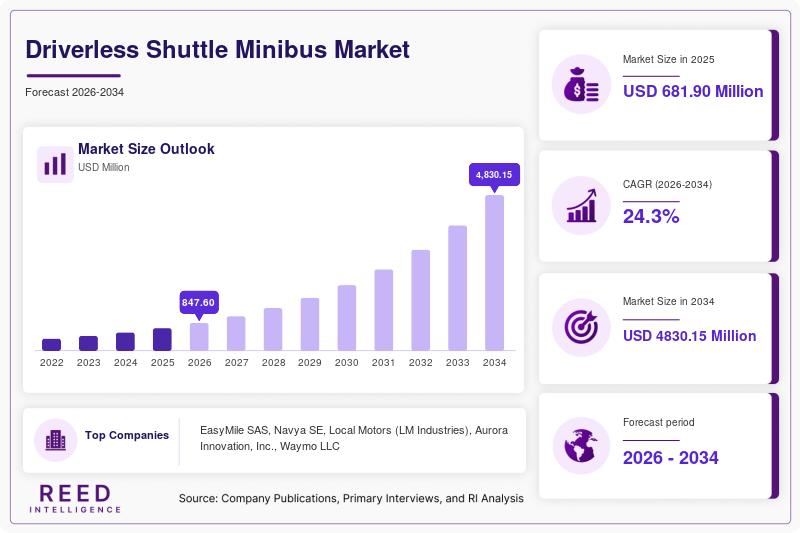Select the 2026 bar in the chart
The height and width of the screenshot is (533, 800).
point(199,337)
